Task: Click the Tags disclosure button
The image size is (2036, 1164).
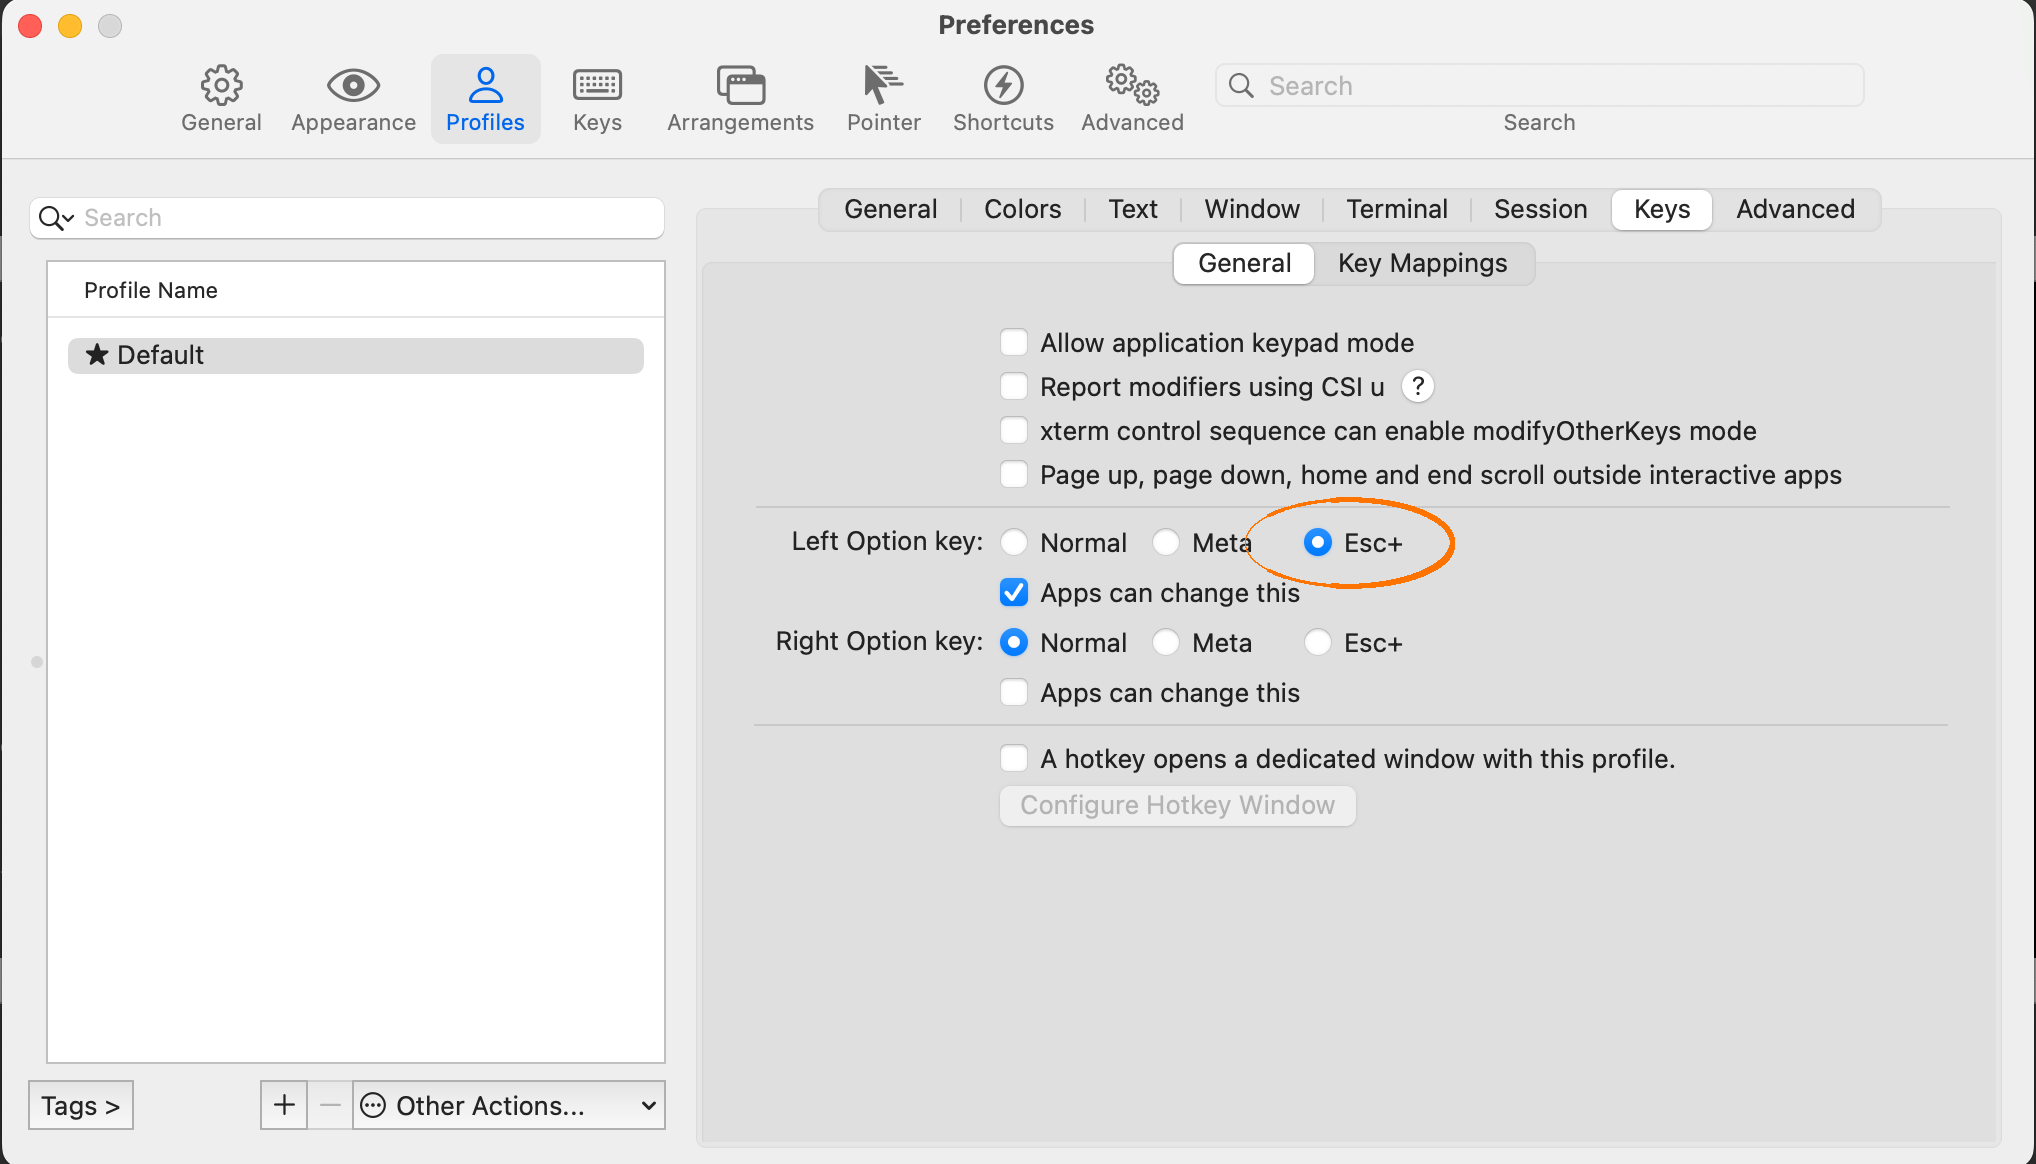Action: tap(80, 1105)
